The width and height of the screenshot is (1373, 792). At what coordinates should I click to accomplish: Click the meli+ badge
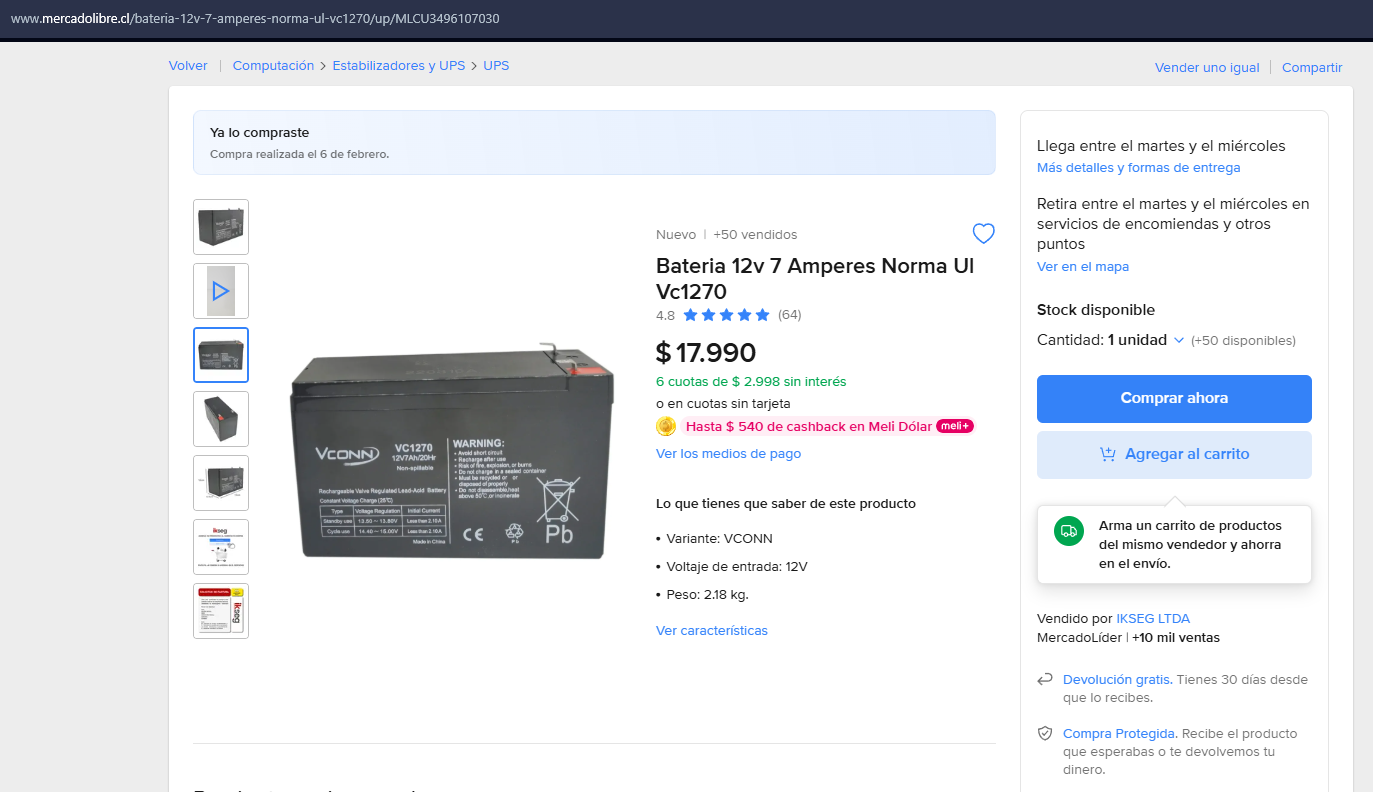955,427
